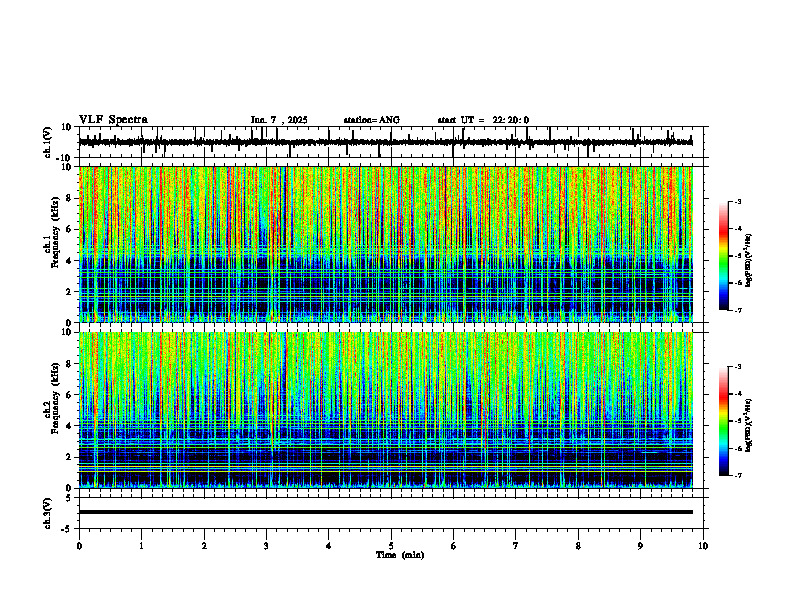Click the "-7" label on ch.2 colorbar
This screenshot has height=612, width=792.
tap(737, 475)
